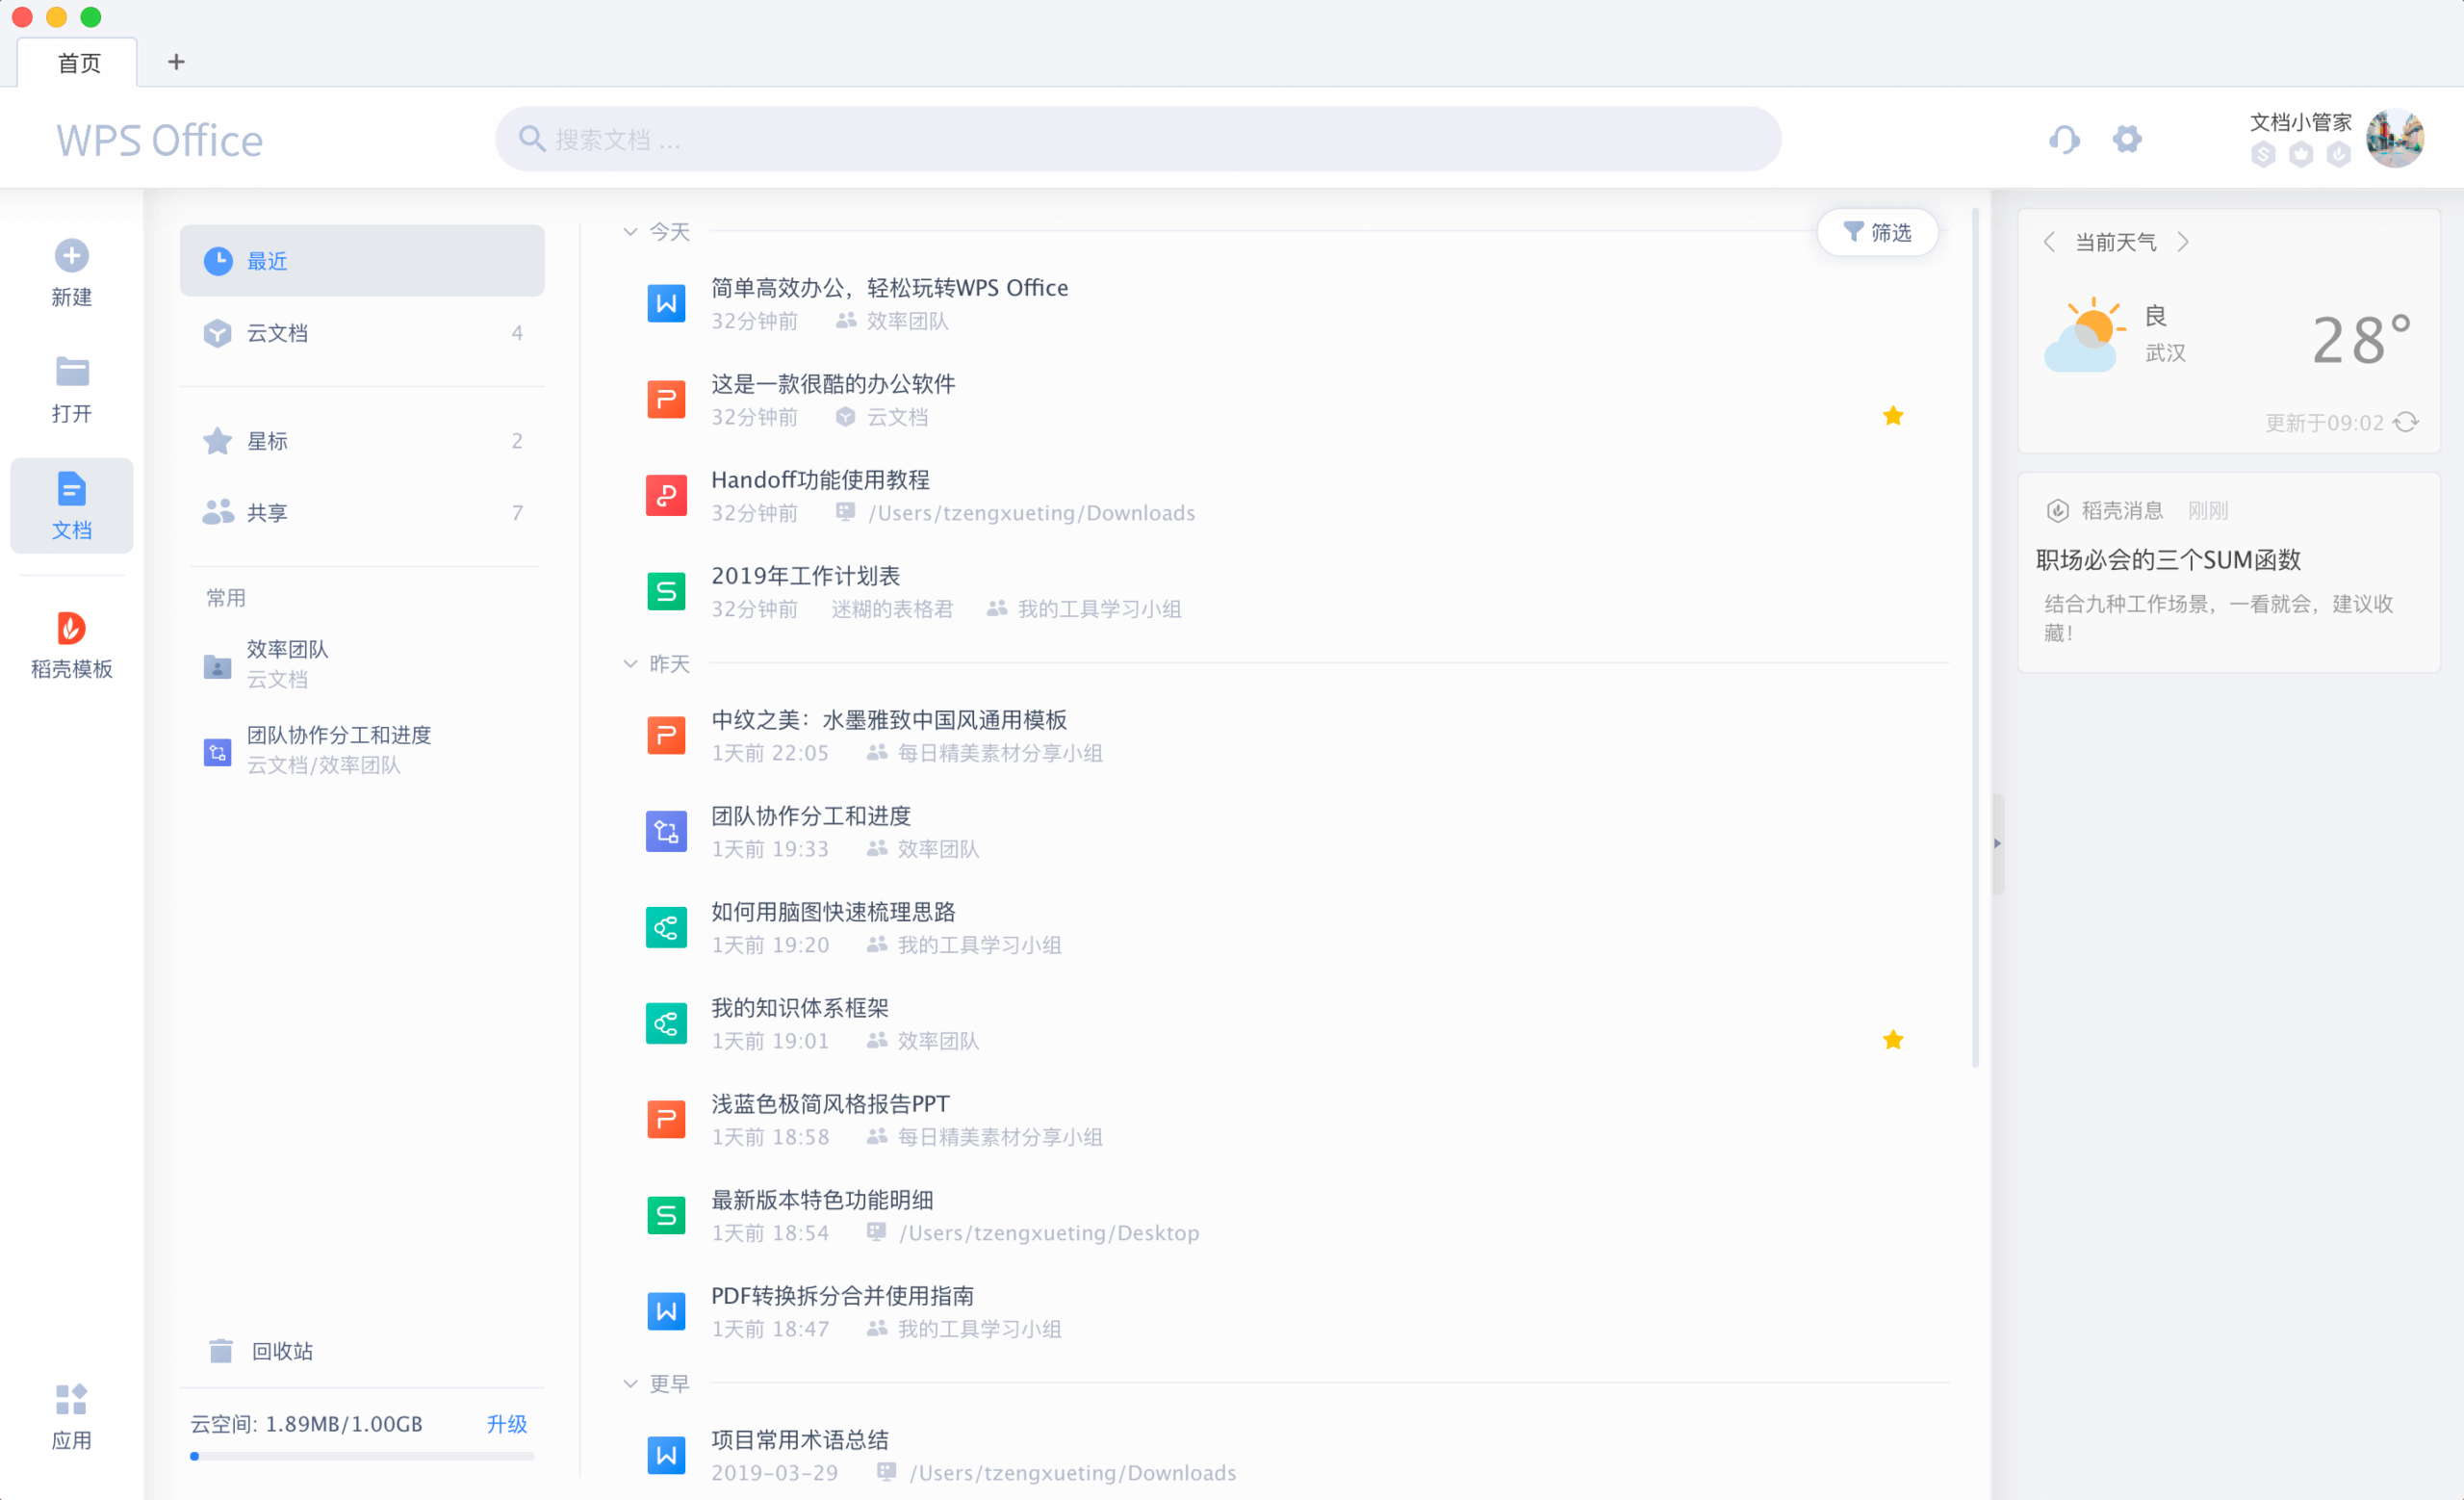Click the 升级 upgrade link
The height and width of the screenshot is (1500, 2464).
506,1424
